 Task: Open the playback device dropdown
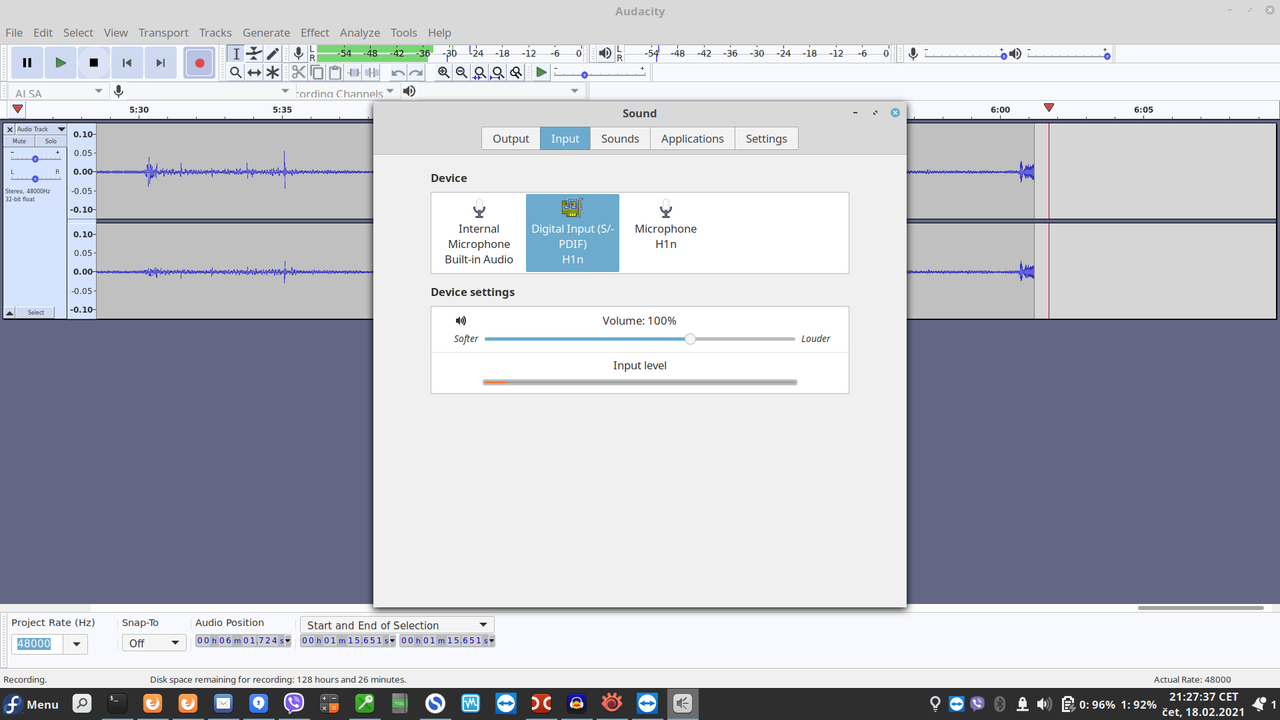(500, 92)
